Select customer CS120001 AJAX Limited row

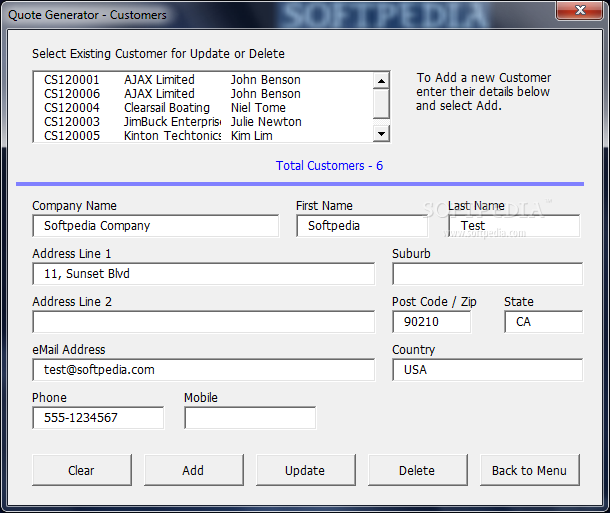172,80
